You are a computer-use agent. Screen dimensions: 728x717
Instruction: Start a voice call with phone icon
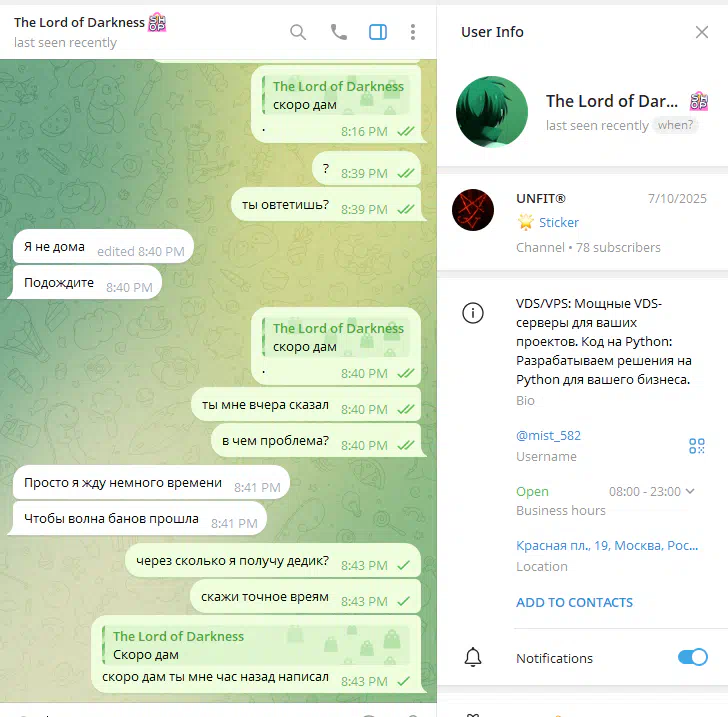[x=338, y=32]
